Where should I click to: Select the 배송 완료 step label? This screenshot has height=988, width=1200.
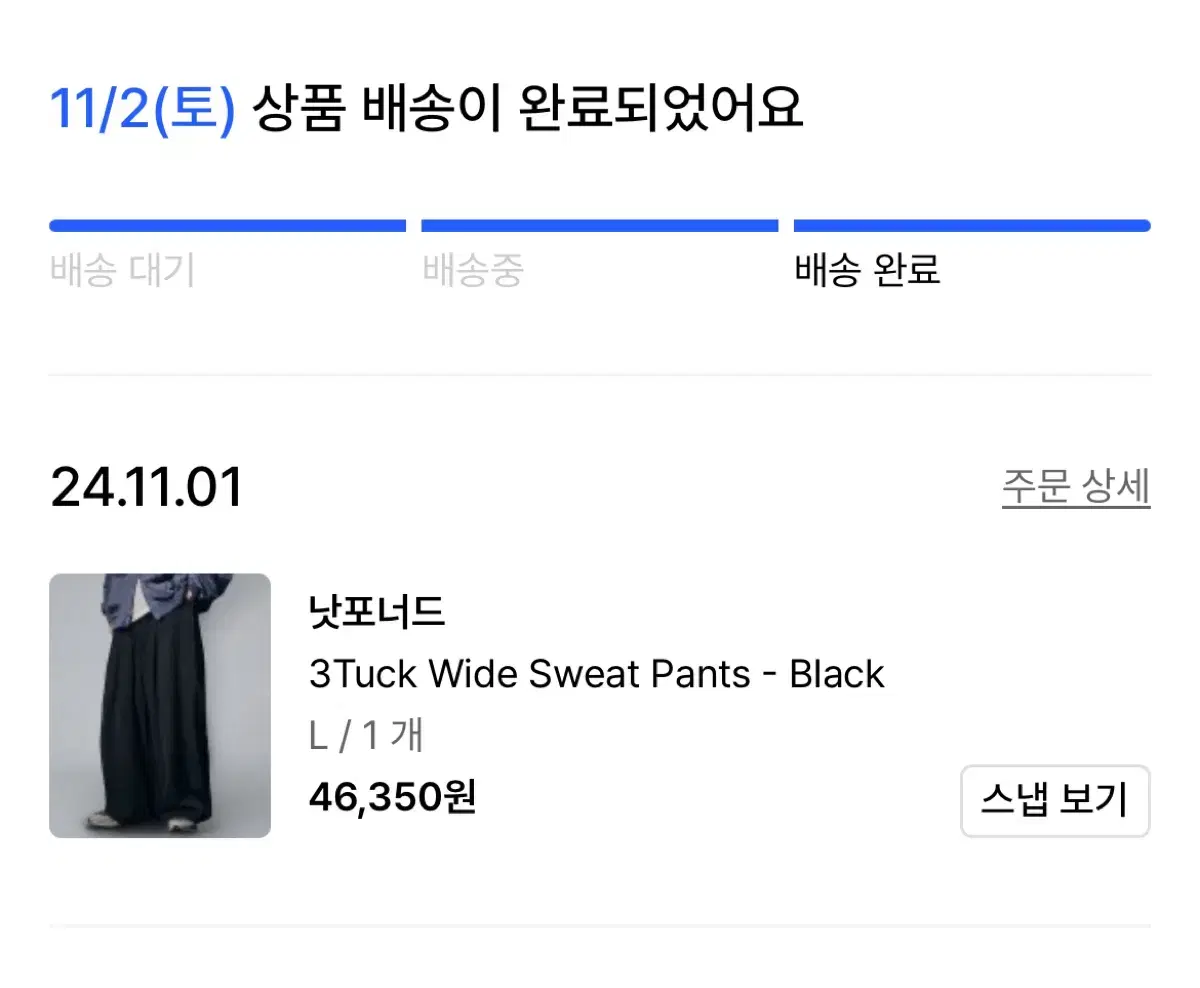pos(867,270)
